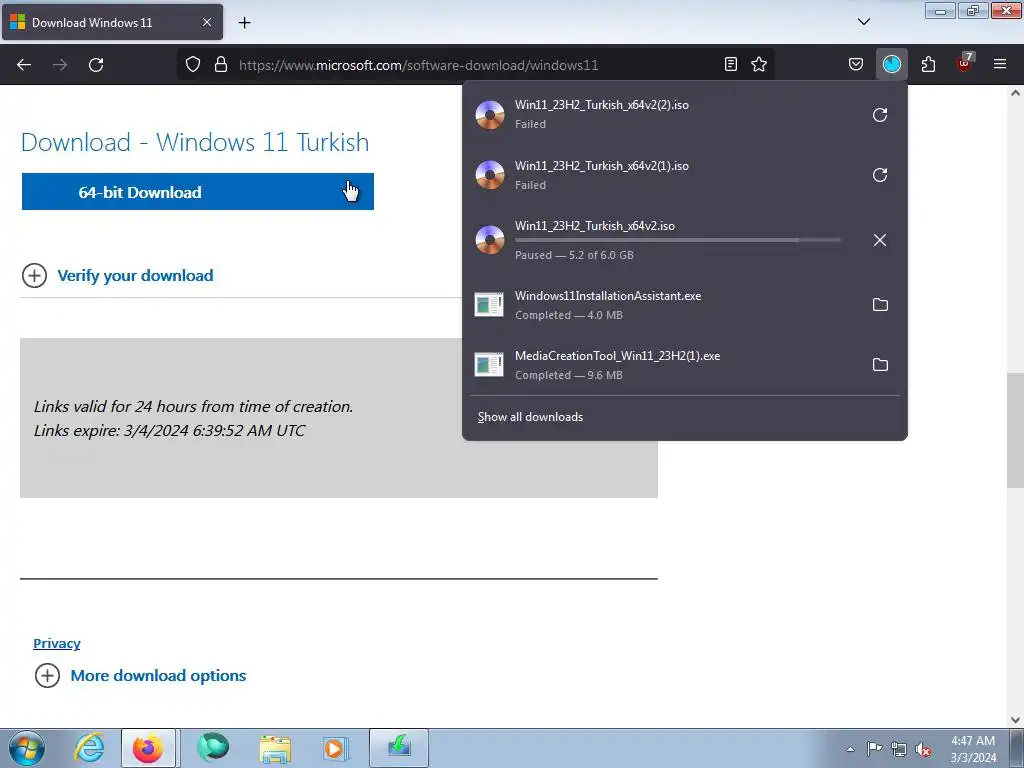Click the network tray icon
The width and height of the screenshot is (1024, 768).
coord(899,749)
